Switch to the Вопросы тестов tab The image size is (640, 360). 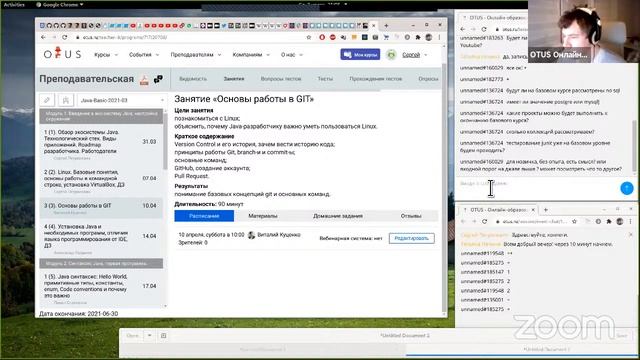[x=281, y=79]
